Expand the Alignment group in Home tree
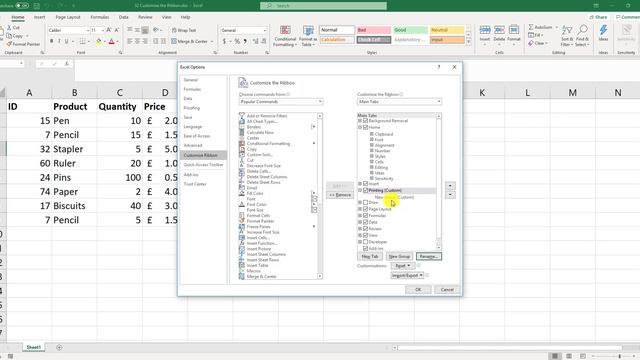Image resolution: width=640 pixels, height=360 pixels. coord(372,145)
